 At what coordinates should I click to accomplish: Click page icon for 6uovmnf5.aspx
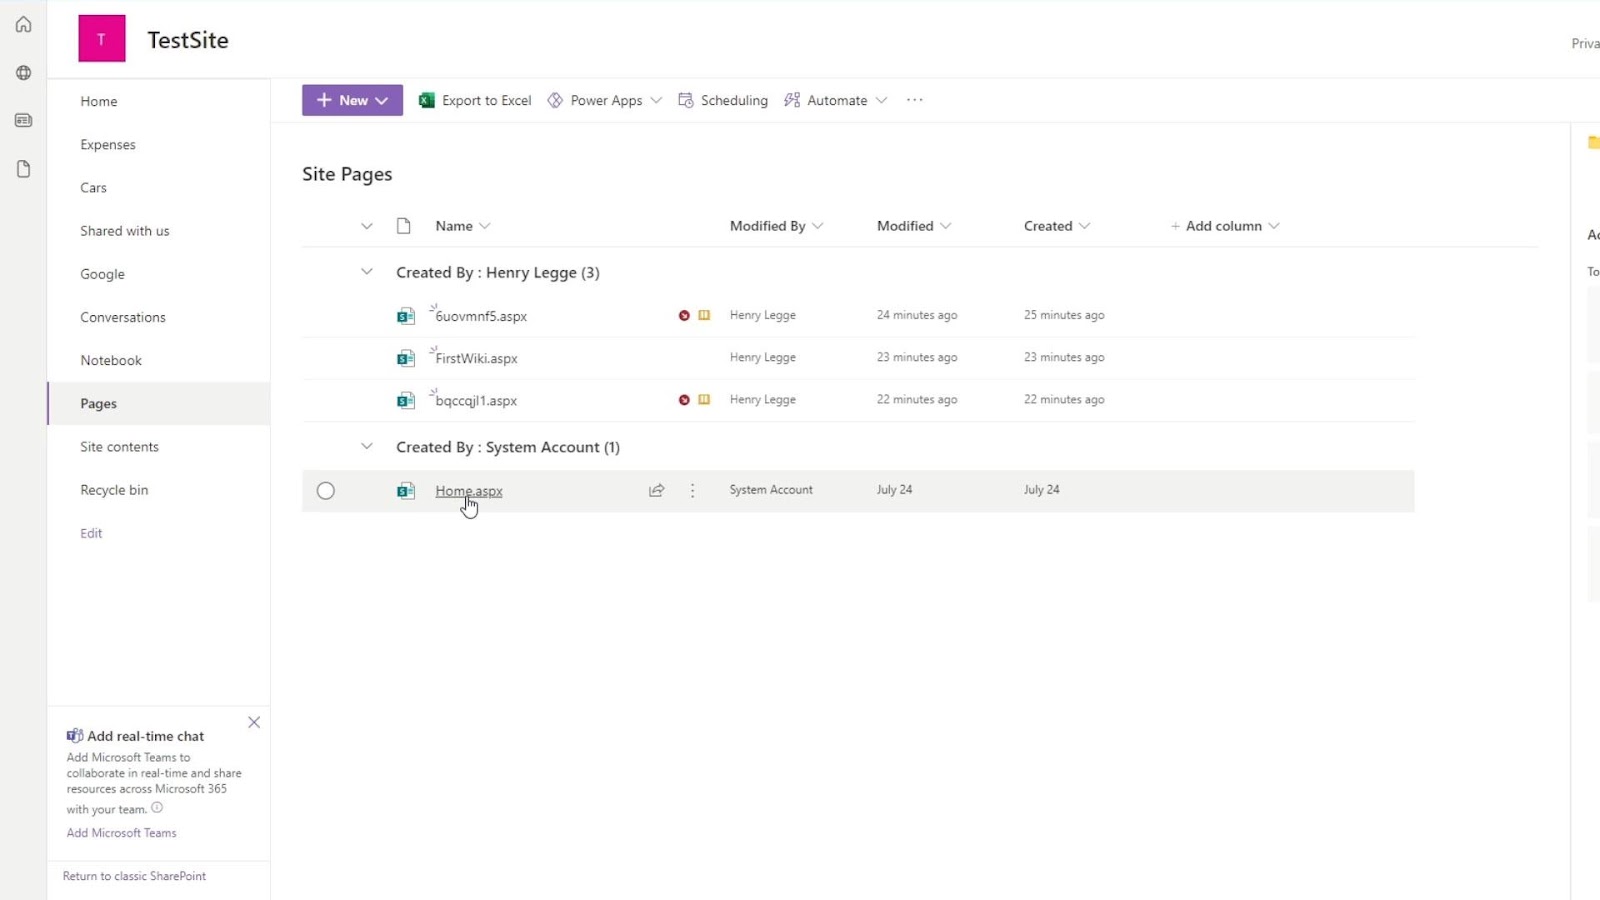405,316
